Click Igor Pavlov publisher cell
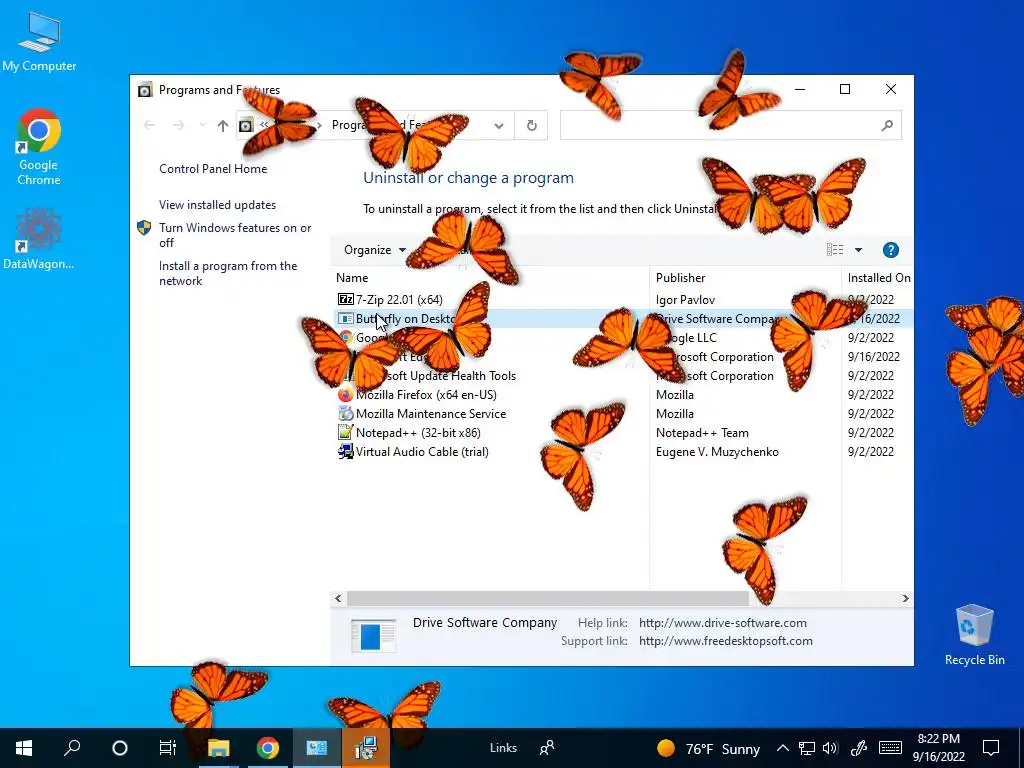This screenshot has width=1024, height=768. pyautogui.click(x=685, y=300)
